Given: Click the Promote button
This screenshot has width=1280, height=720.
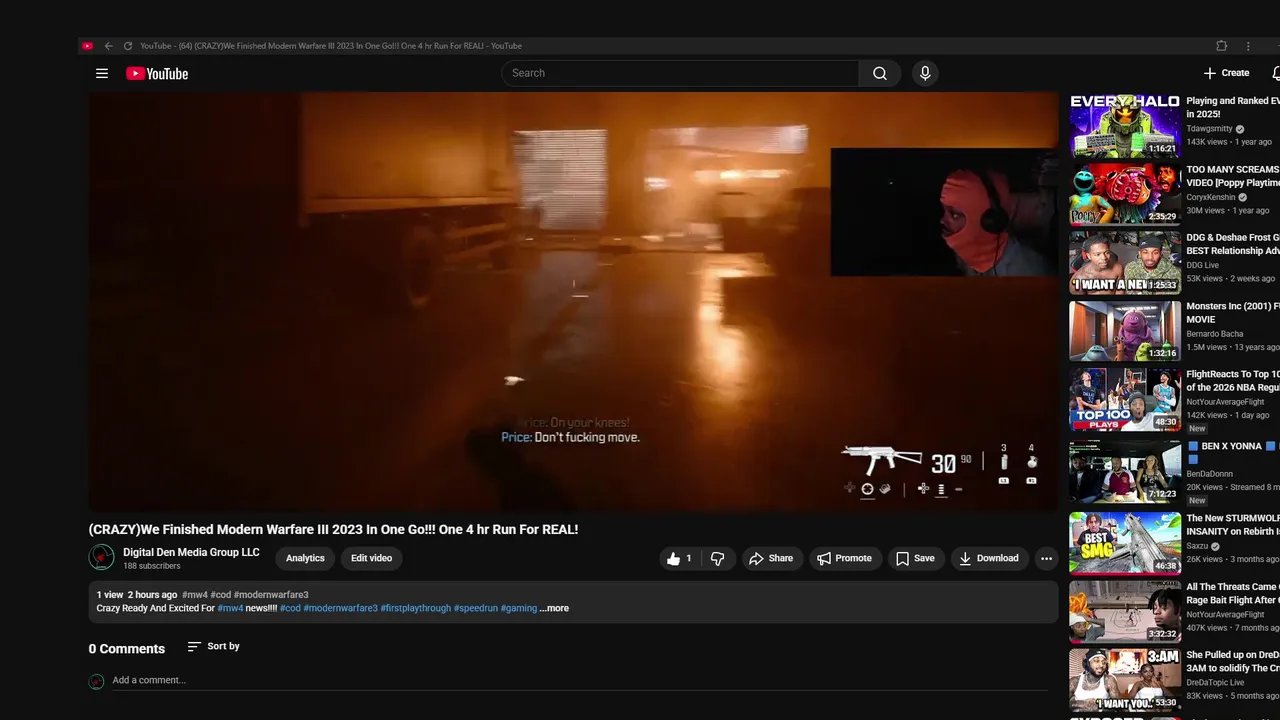Looking at the screenshot, I should (x=844, y=559).
